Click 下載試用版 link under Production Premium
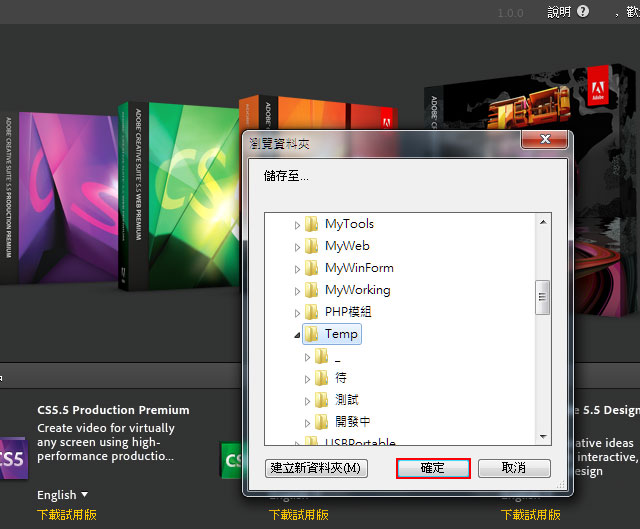Image resolution: width=640 pixels, height=529 pixels. [x=67, y=515]
